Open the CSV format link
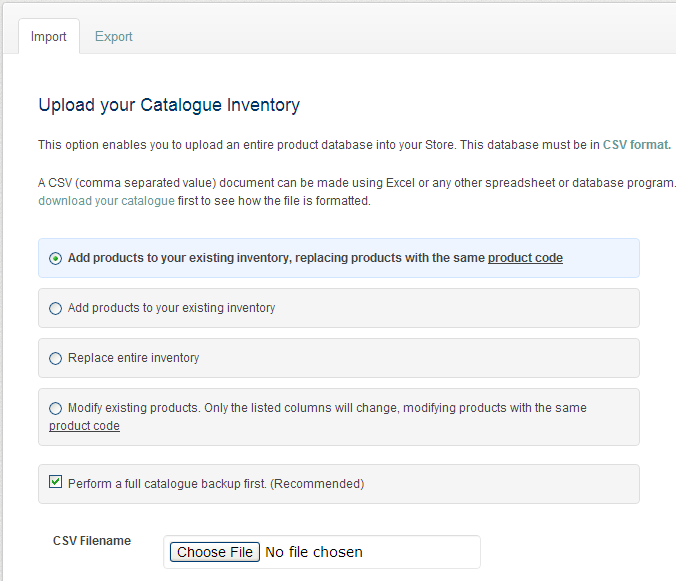Viewport: 676px width, 581px height. 636,145
